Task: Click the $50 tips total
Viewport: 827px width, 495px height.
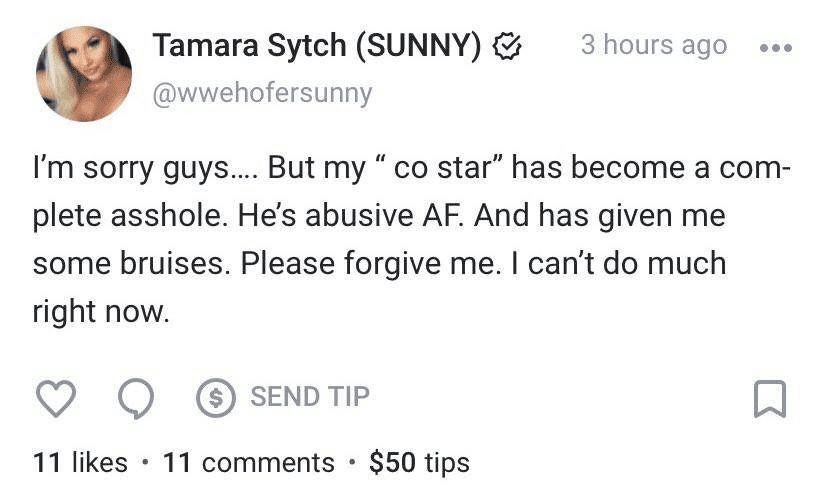Action: click(419, 462)
